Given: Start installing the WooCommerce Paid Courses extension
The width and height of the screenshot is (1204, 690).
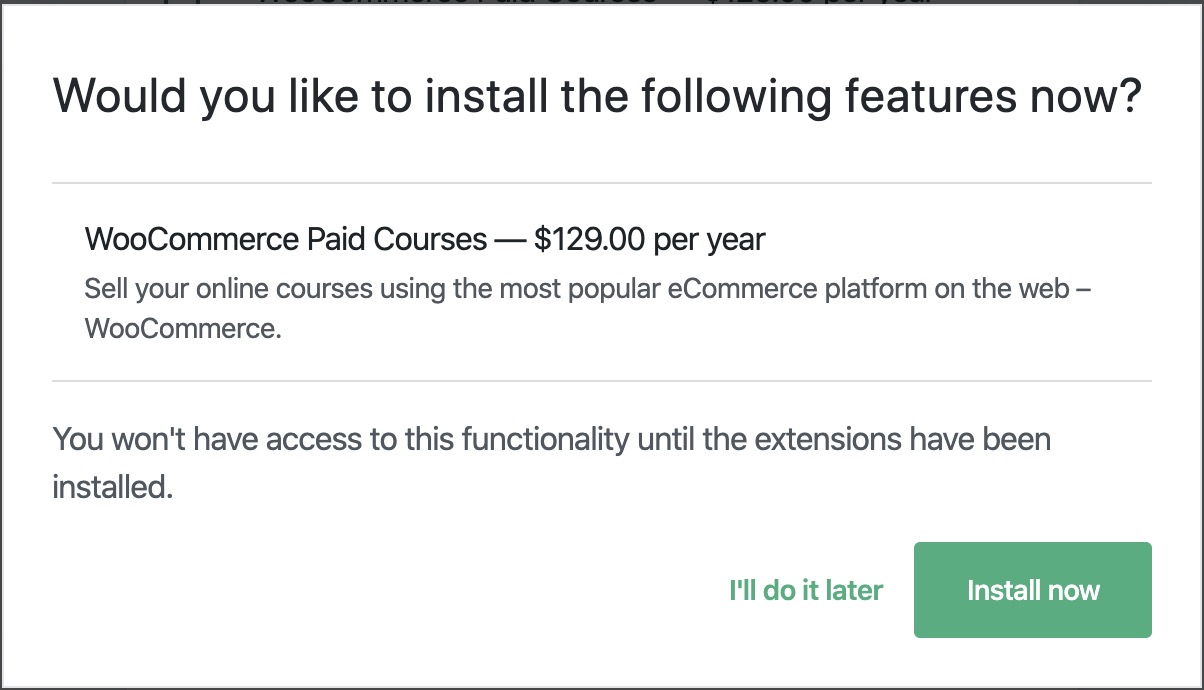Looking at the screenshot, I should click(x=1032, y=590).
